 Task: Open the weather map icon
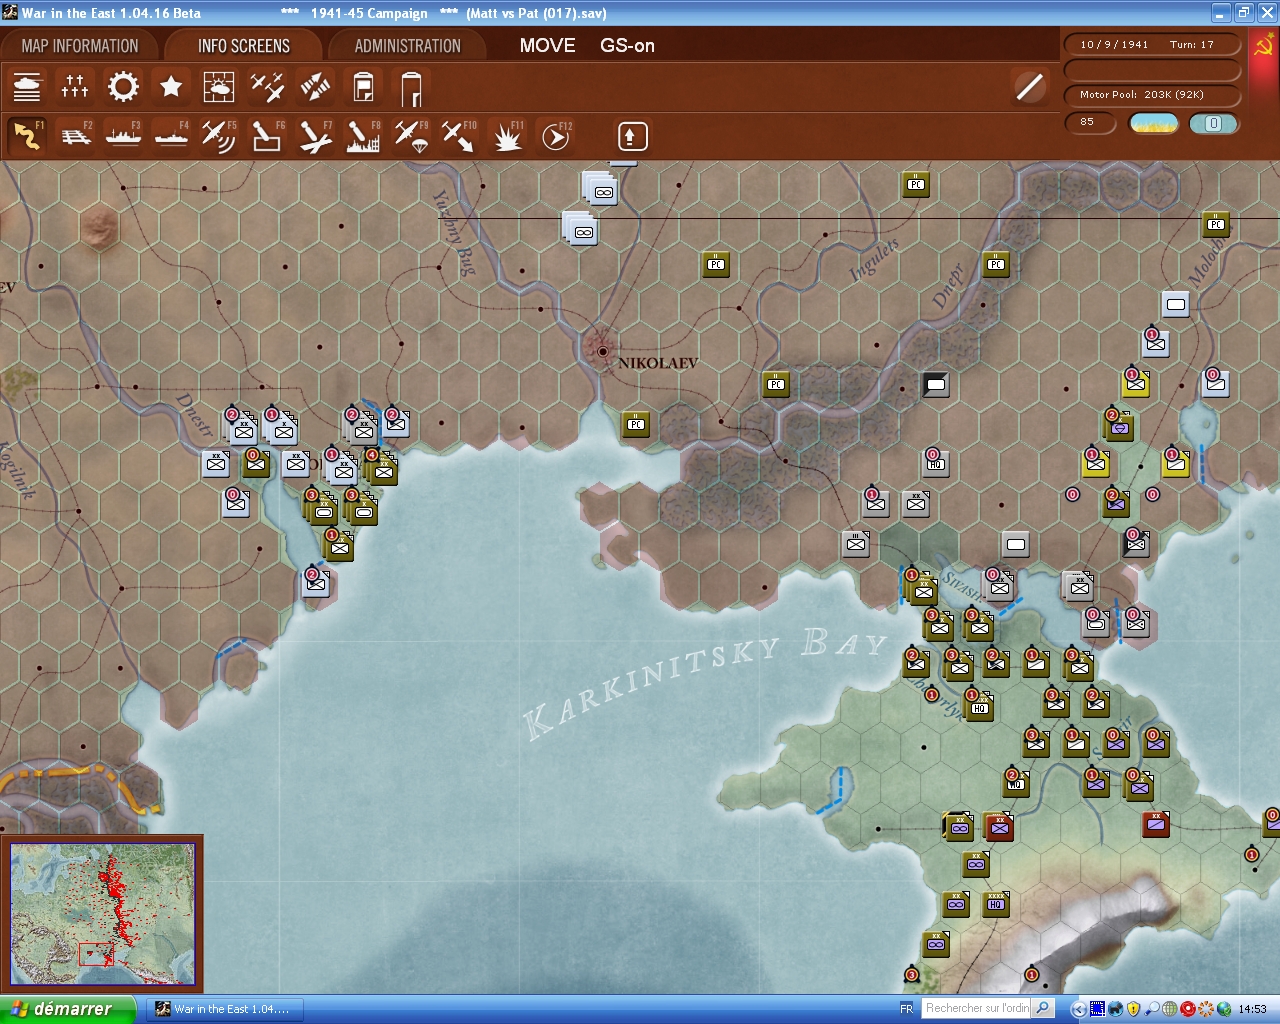coord(219,87)
